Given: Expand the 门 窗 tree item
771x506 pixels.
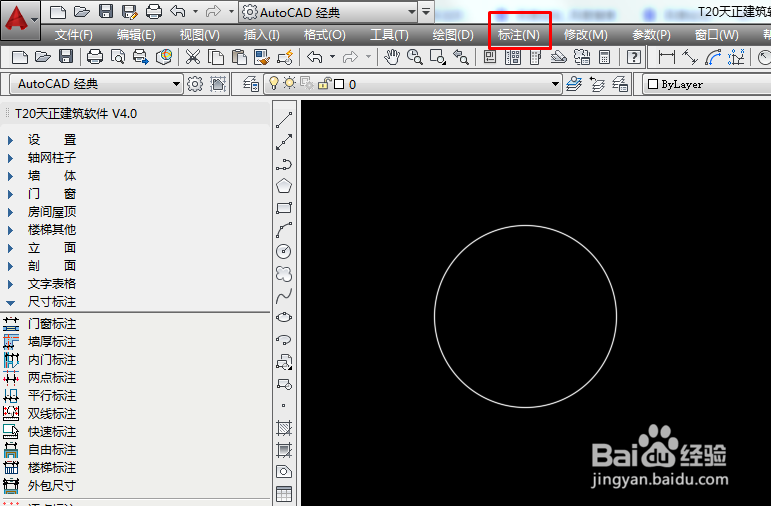Looking at the screenshot, I should [10, 194].
